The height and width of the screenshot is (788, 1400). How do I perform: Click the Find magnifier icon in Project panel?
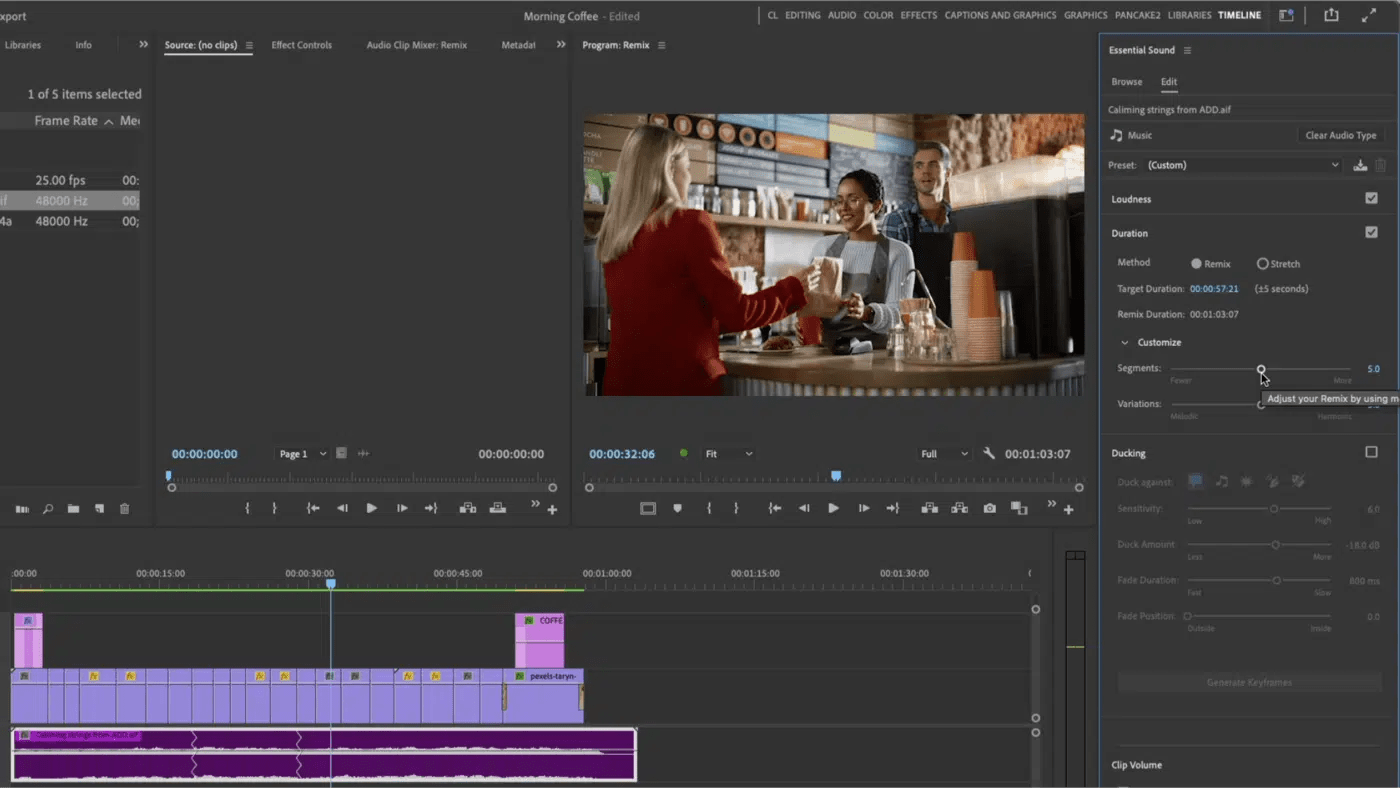[47, 509]
